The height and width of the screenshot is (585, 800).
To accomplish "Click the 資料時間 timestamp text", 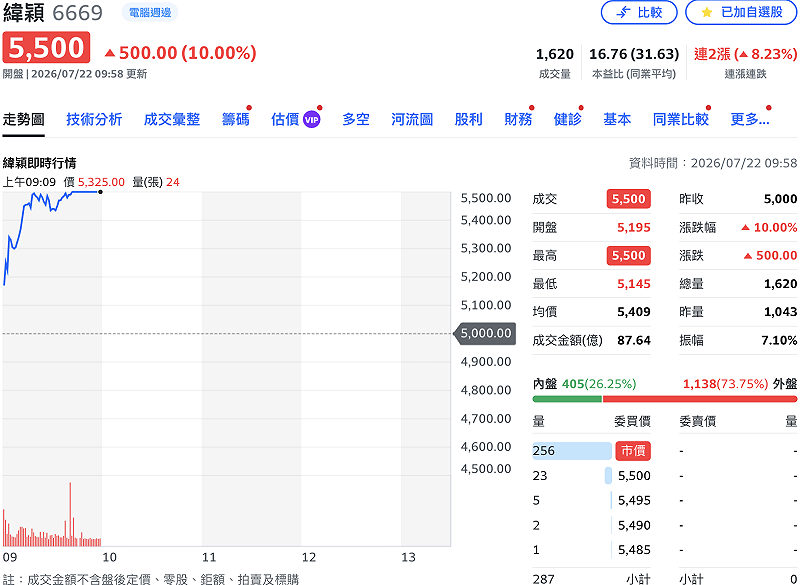I will (x=713, y=163).
